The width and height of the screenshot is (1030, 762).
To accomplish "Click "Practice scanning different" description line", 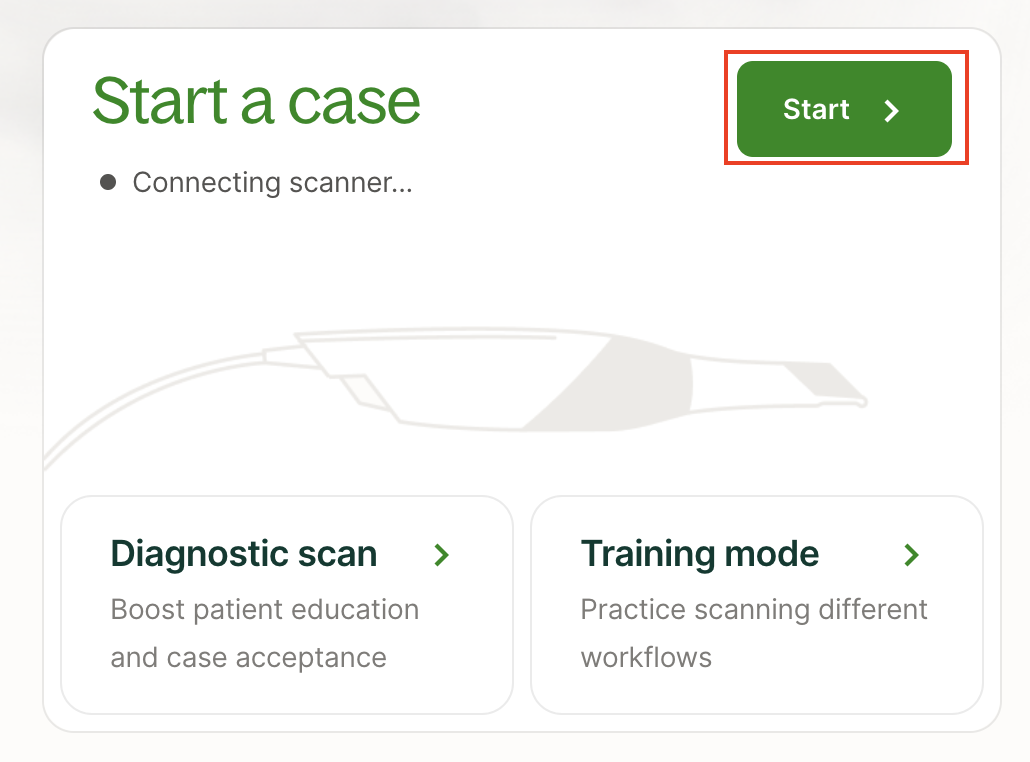I will point(754,609).
